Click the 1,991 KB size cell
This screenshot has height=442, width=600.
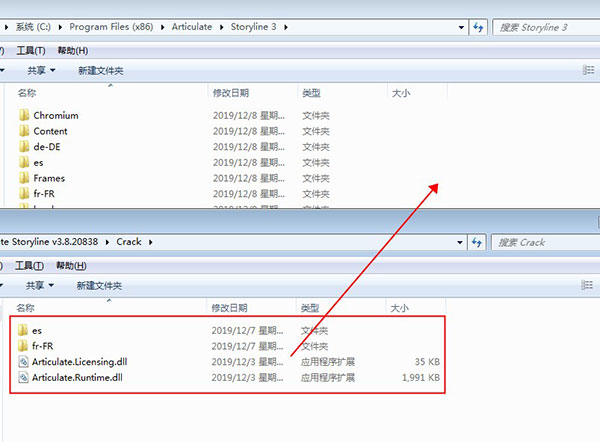tap(421, 377)
